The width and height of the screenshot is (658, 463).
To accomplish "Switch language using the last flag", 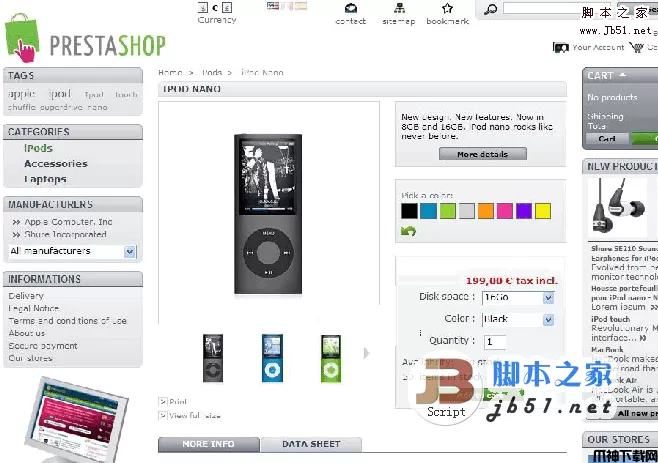I will click(301, 5).
